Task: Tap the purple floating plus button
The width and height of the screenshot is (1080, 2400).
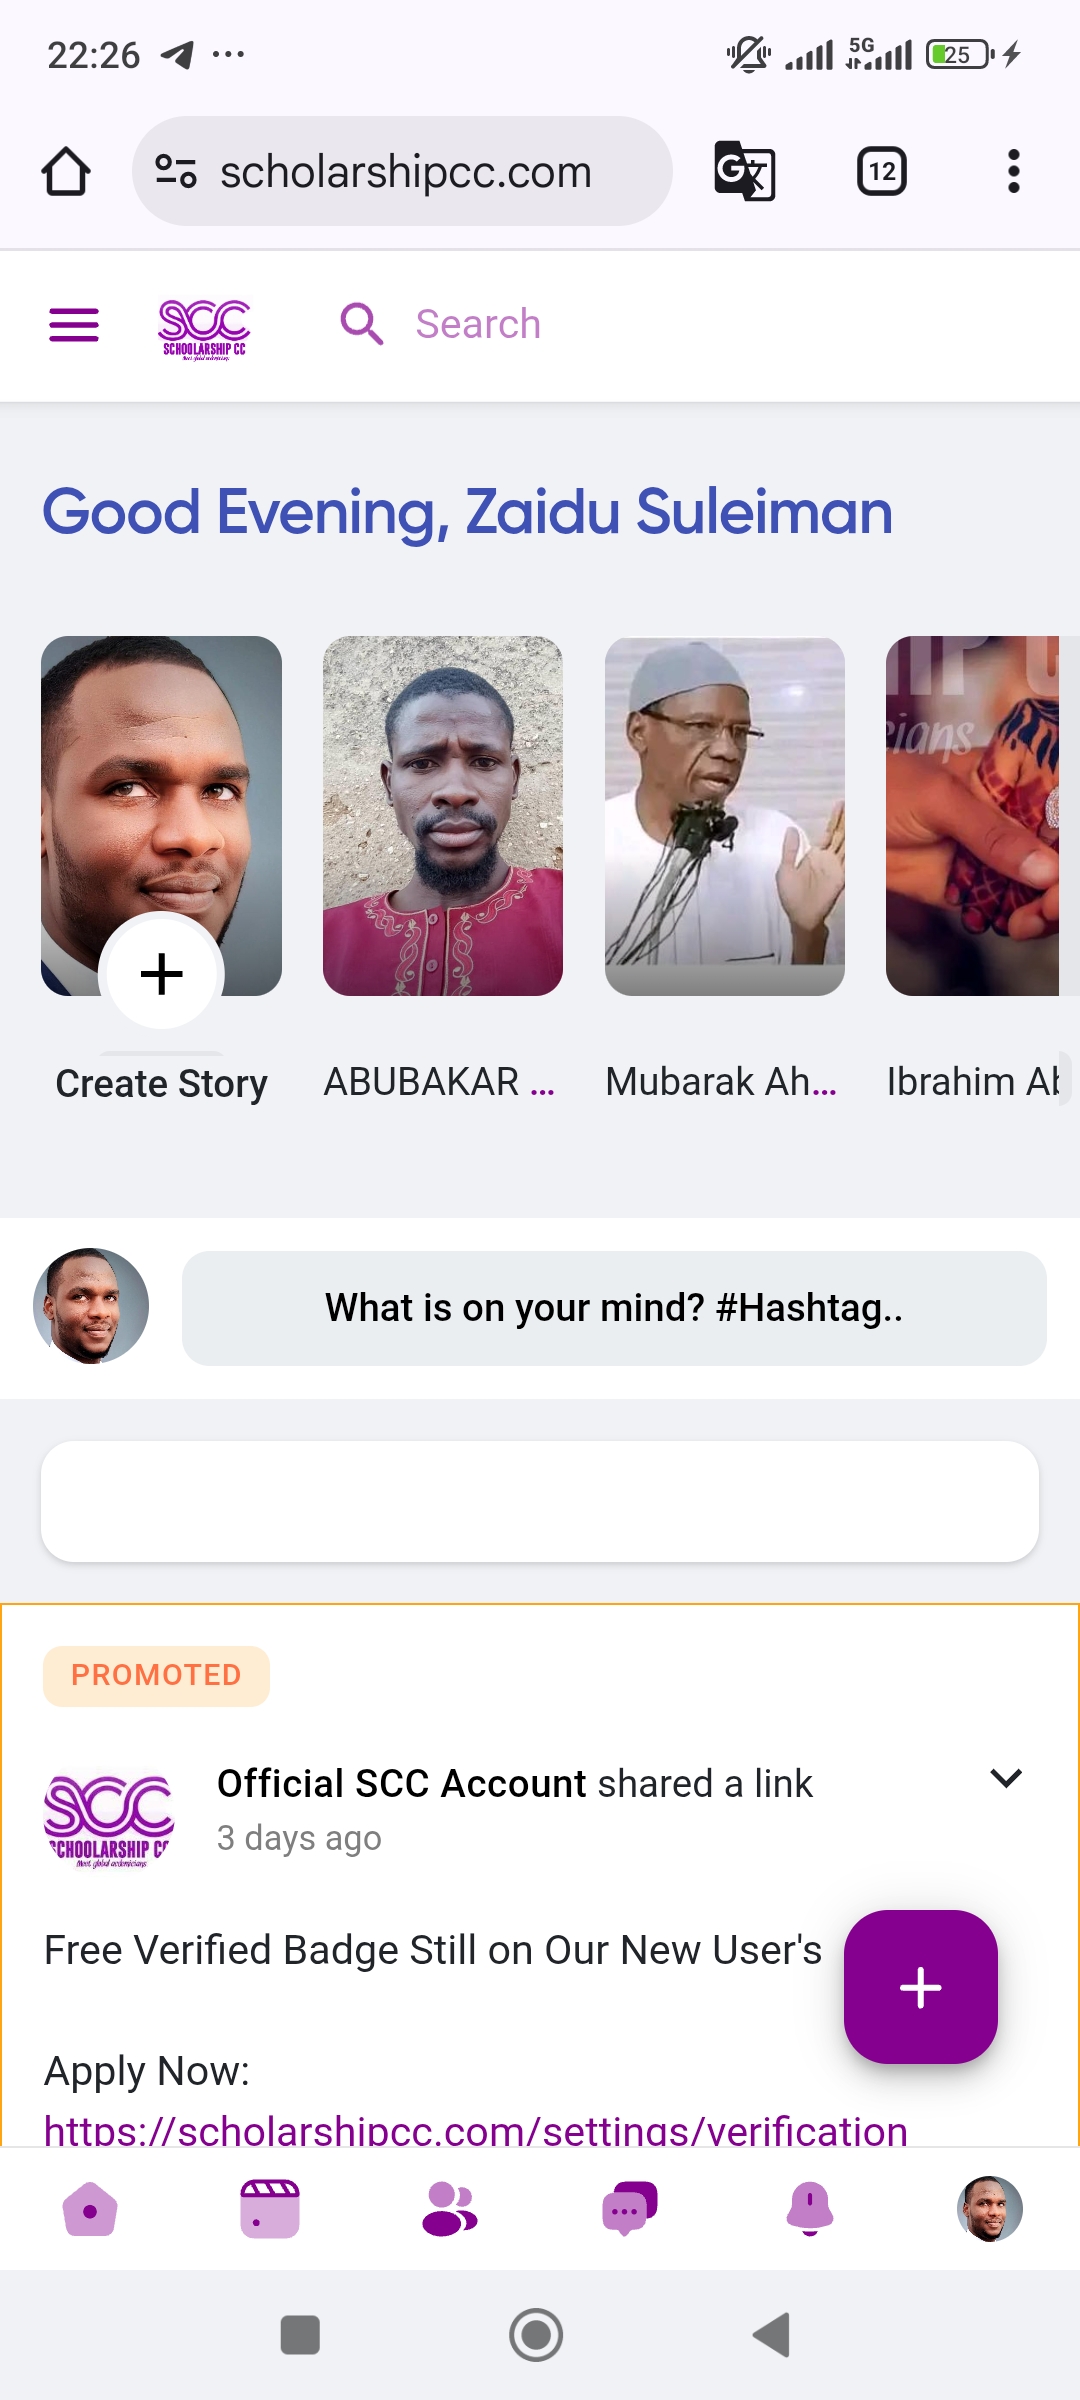Action: (920, 1987)
